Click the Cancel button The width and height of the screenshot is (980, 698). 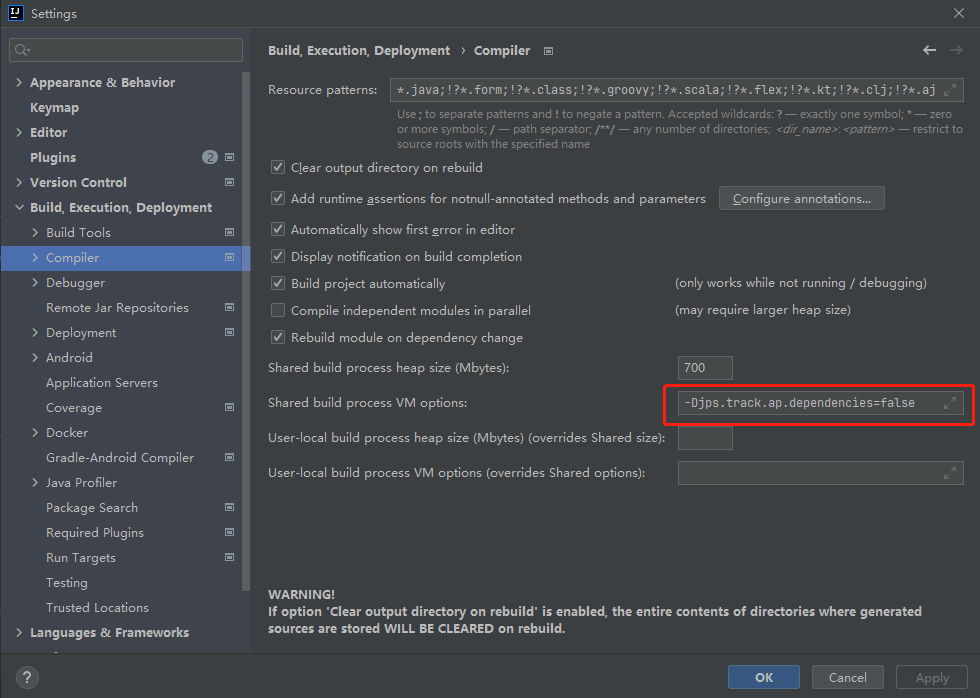coord(848,677)
